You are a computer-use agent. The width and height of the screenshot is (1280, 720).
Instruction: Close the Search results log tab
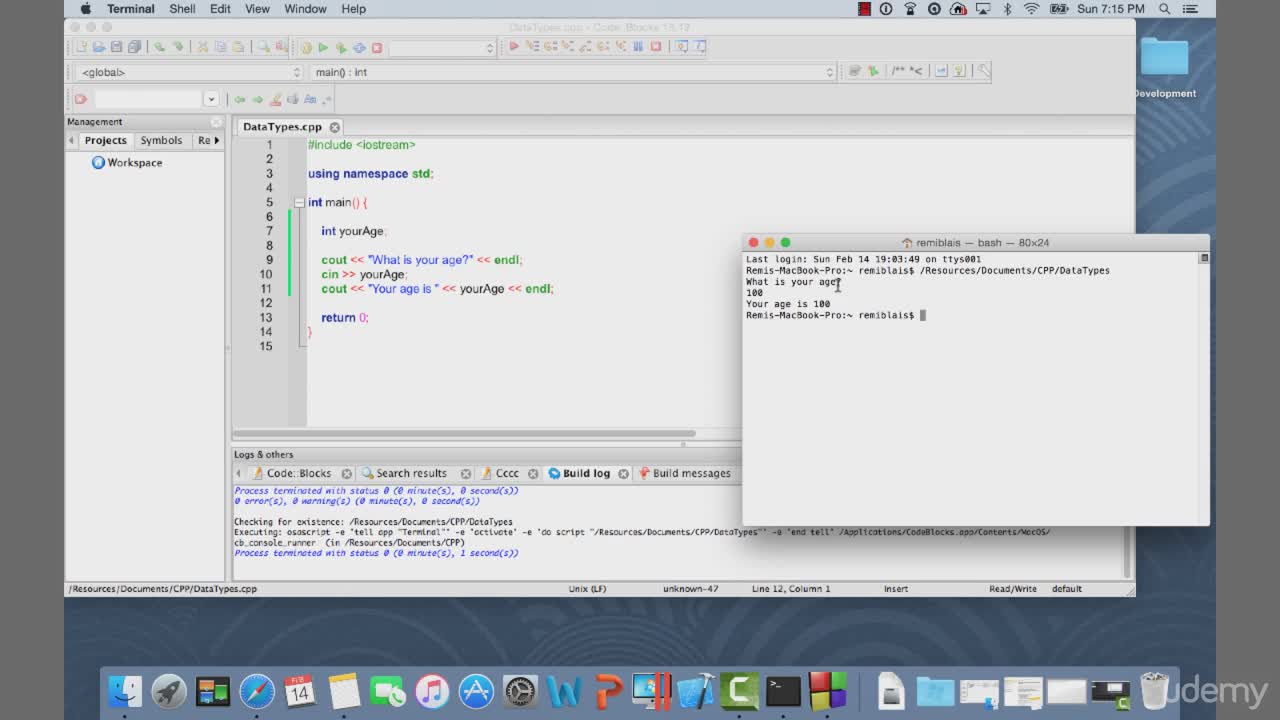click(x=465, y=473)
